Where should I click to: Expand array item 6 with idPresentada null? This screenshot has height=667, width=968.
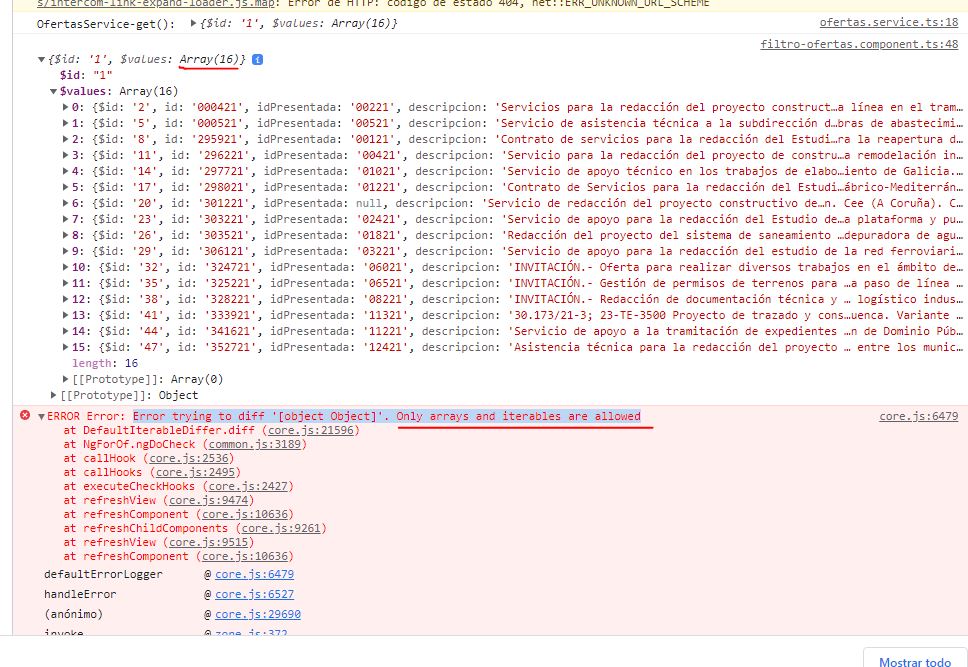click(x=65, y=204)
